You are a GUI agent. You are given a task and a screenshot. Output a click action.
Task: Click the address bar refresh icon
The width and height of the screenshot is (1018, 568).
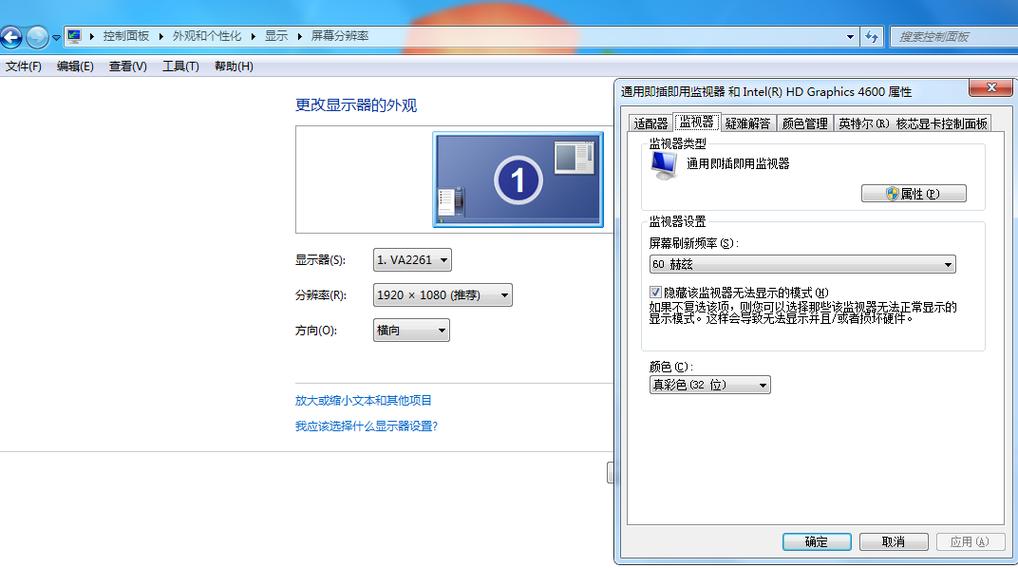point(871,37)
